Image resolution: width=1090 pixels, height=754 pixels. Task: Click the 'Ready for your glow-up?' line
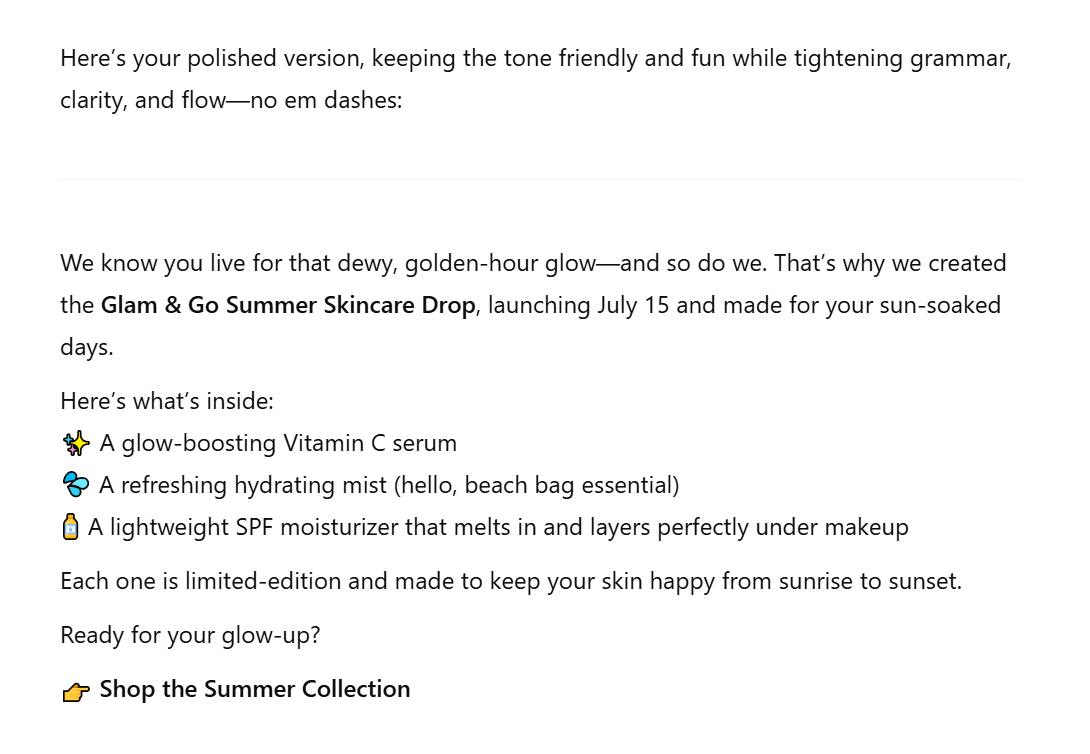pos(190,635)
